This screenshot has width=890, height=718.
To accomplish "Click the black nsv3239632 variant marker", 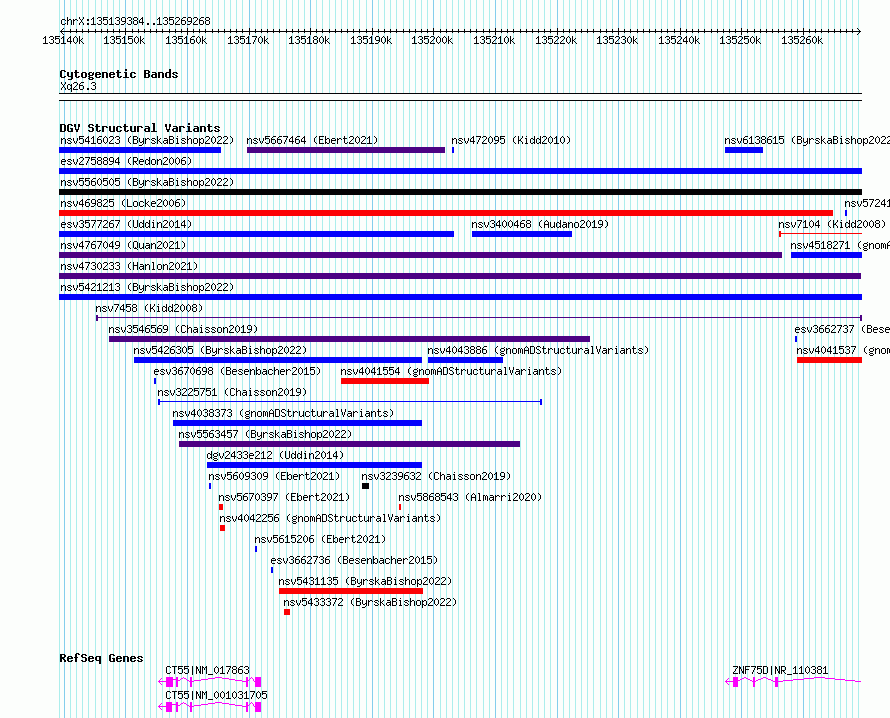I will click(366, 486).
